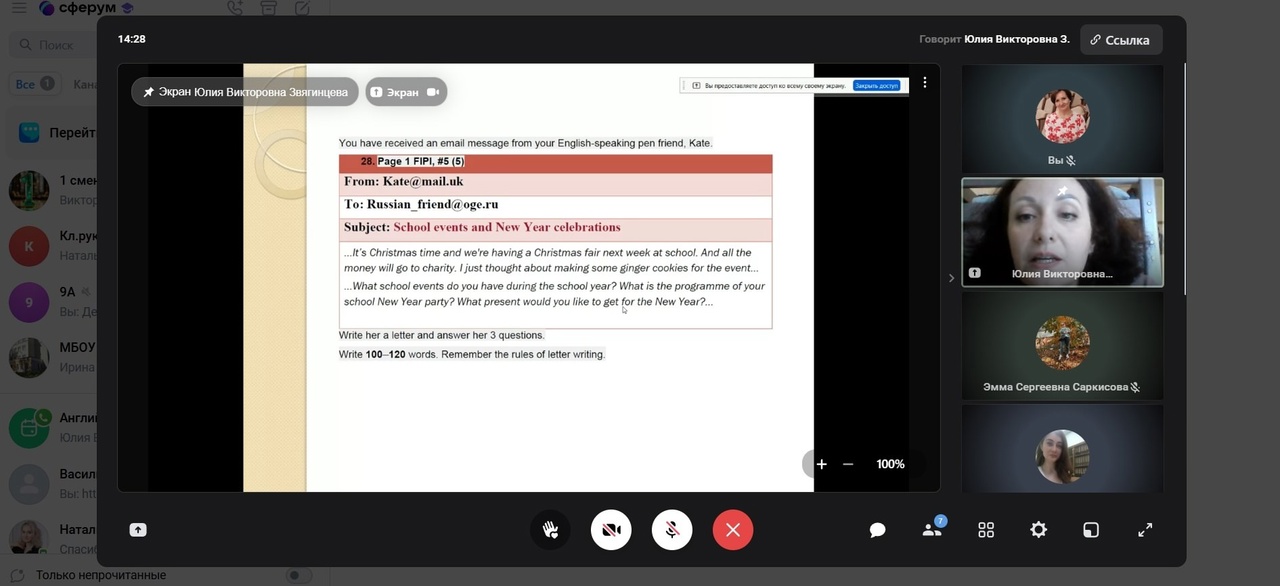
Task: Select Эмма Сергеевна Саркисова participant tile
Action: [x=1062, y=346]
